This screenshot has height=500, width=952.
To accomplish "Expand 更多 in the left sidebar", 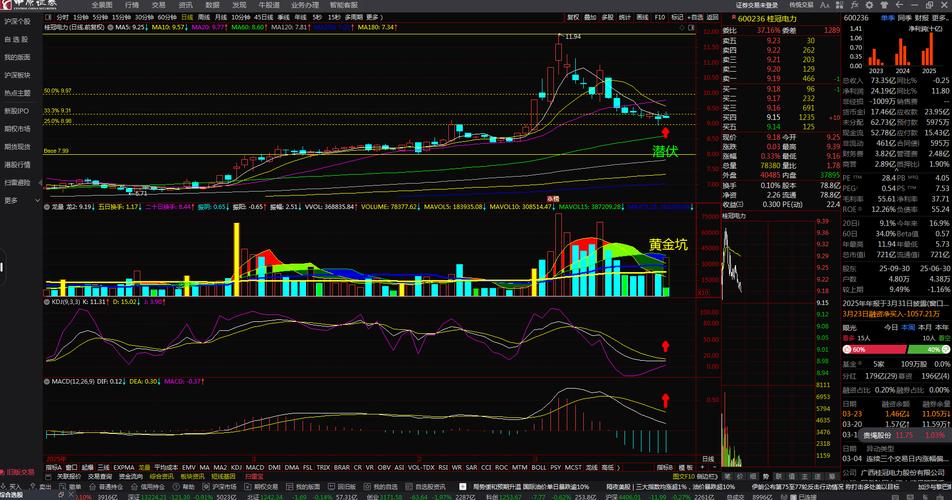I will coord(11,200).
